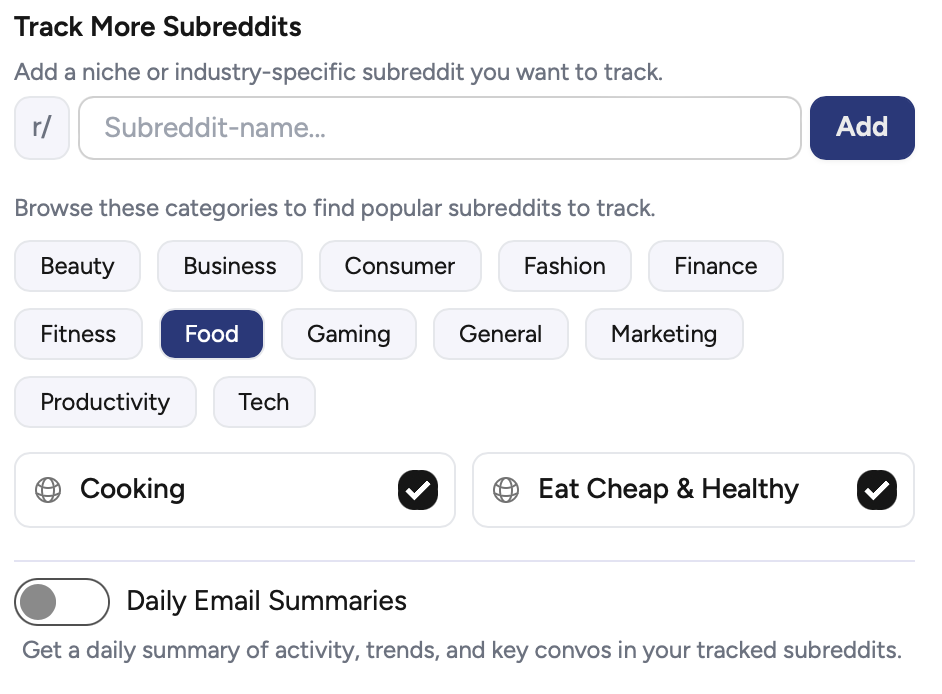Select the Business category chip
This screenshot has width=942, height=694.
coord(229,266)
